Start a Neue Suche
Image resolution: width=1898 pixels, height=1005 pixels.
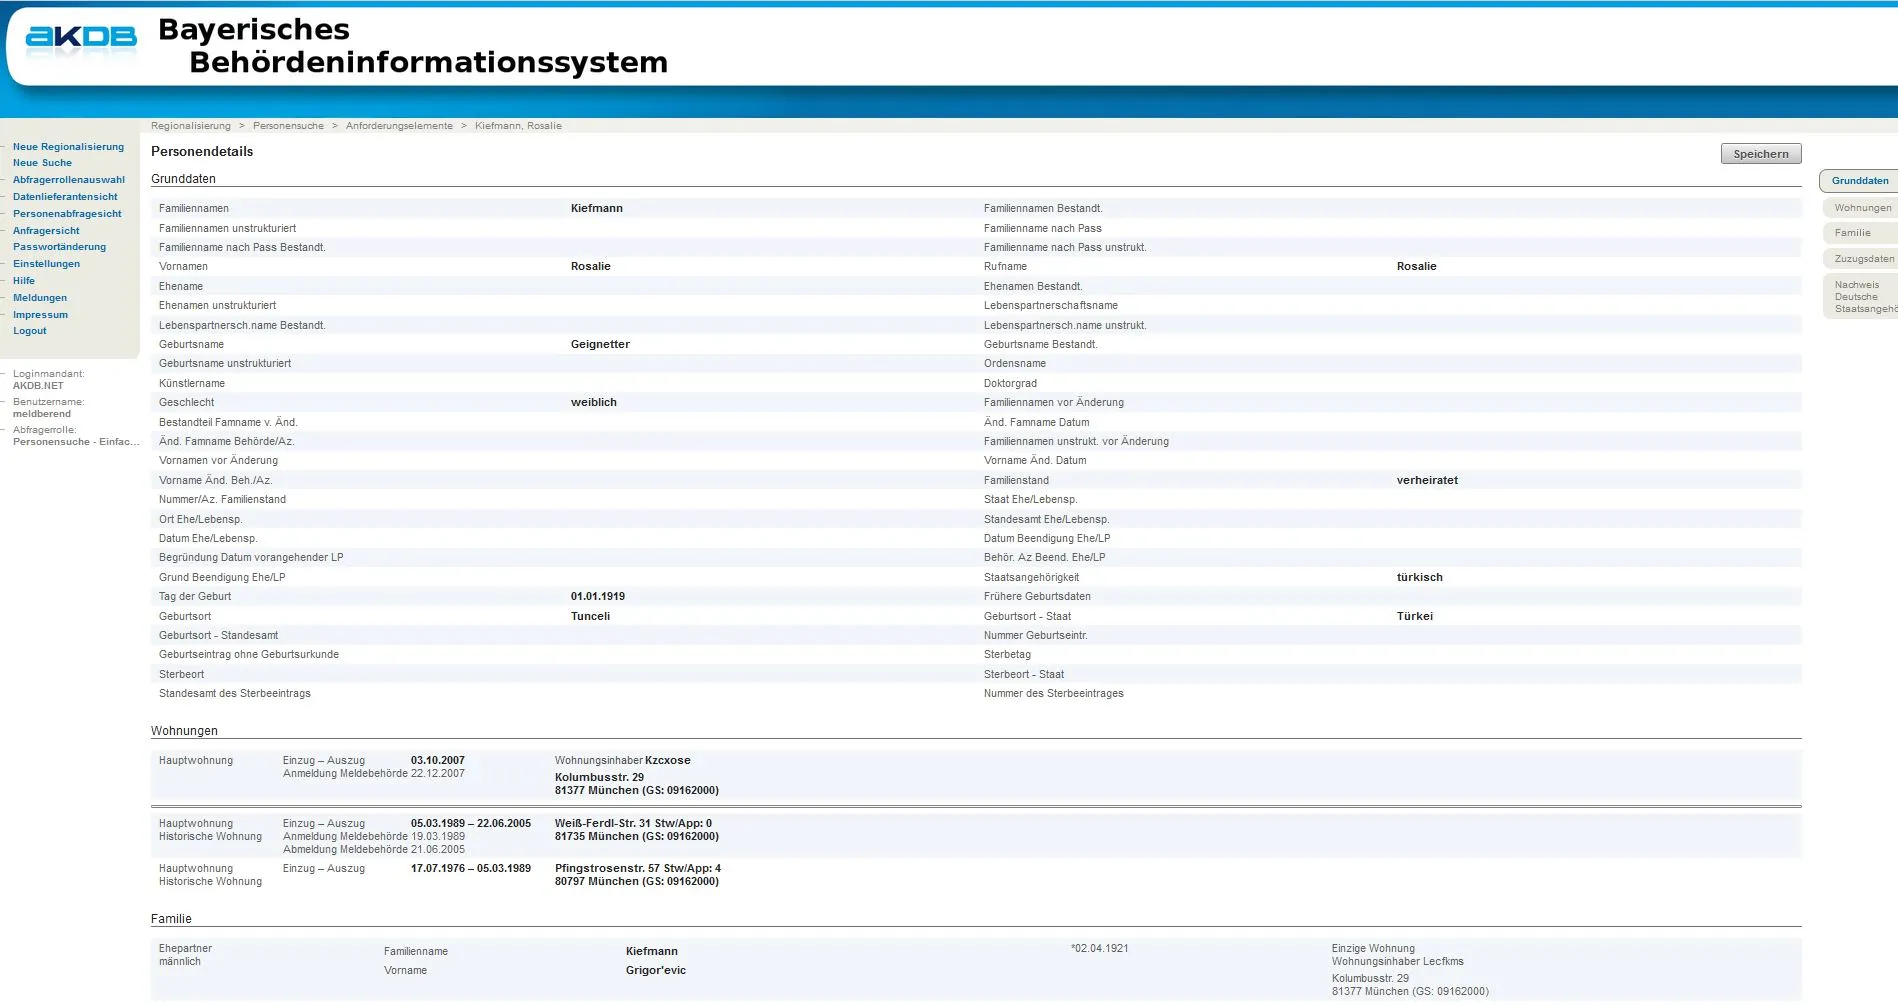(x=42, y=163)
